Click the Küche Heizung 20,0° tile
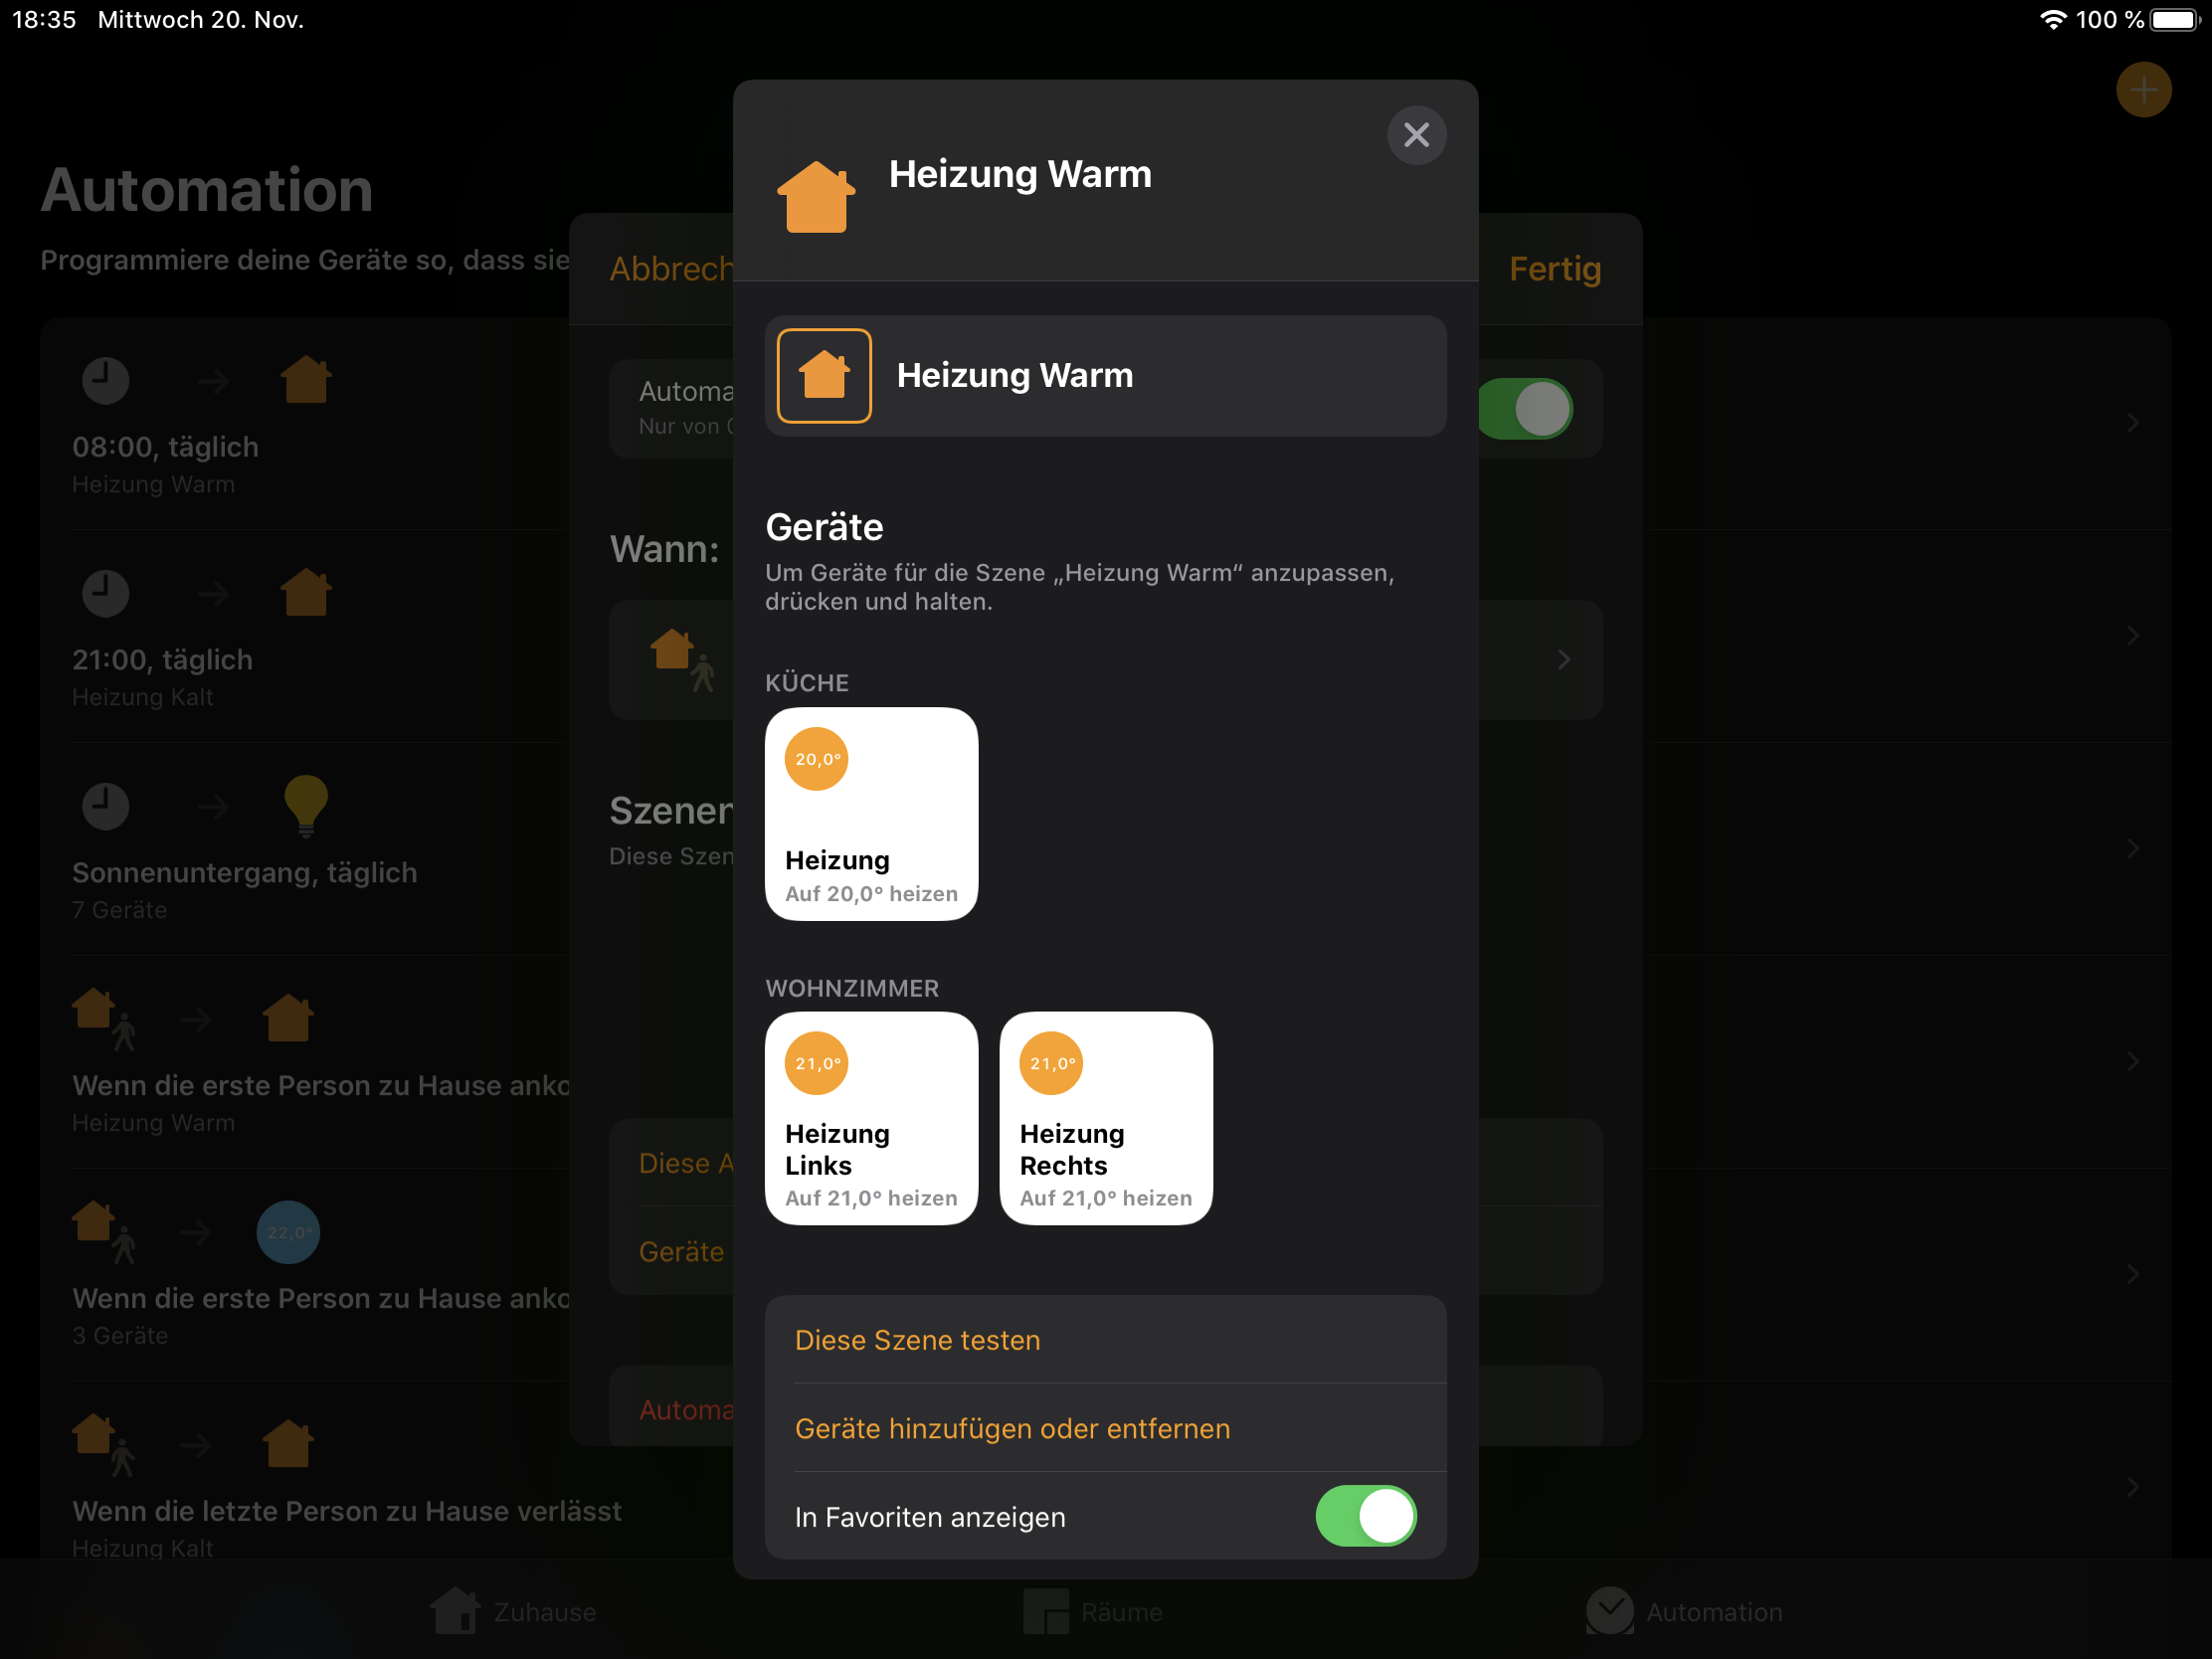This screenshot has width=2212, height=1659. [871, 814]
